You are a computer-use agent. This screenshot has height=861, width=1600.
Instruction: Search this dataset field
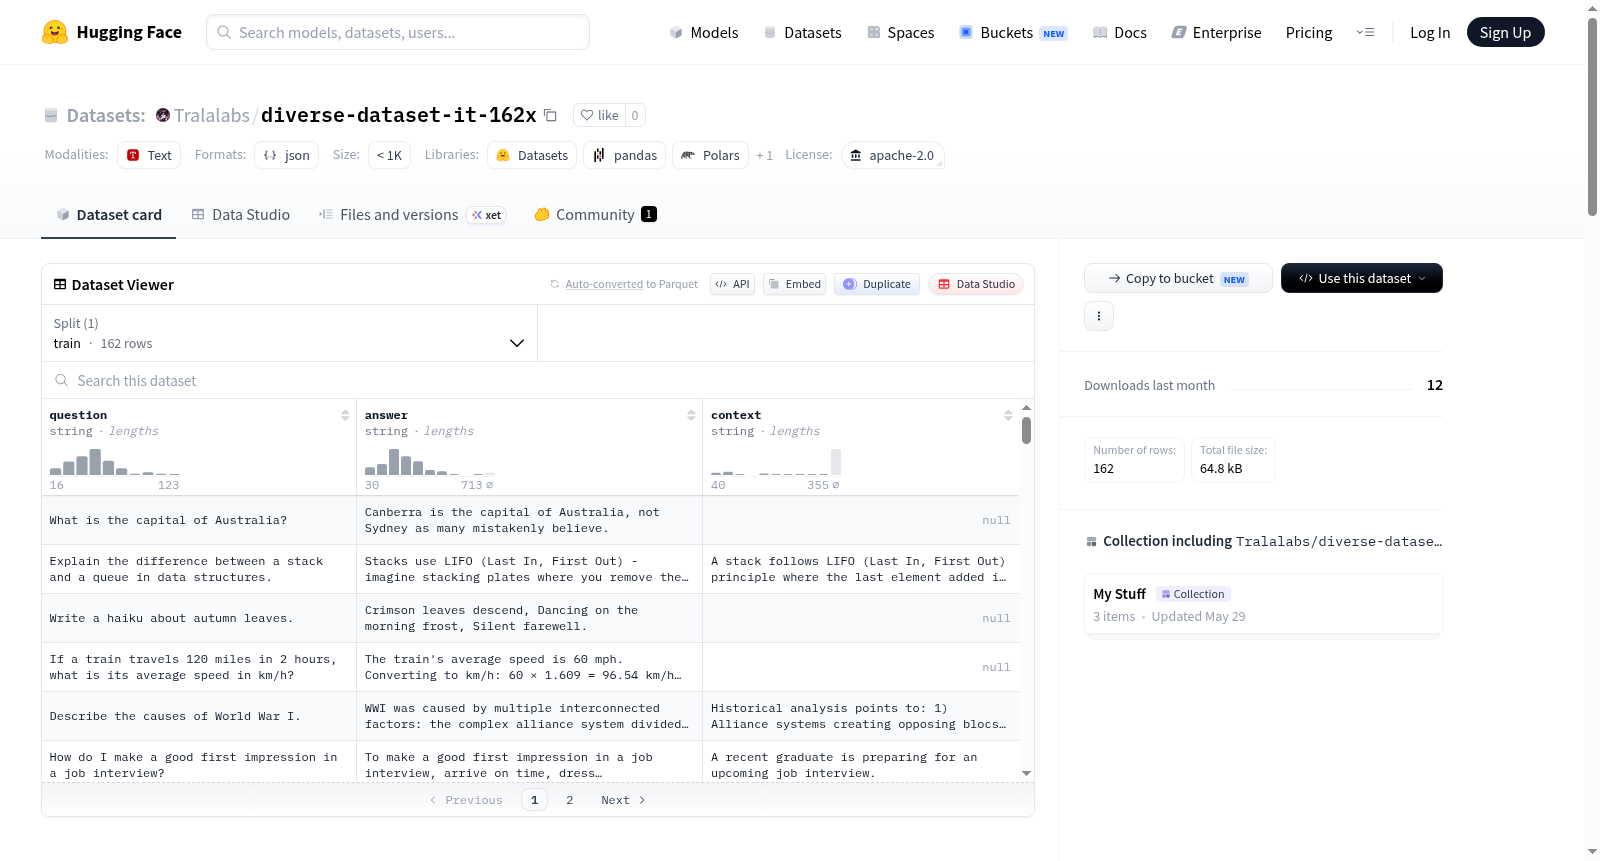tap(538, 380)
